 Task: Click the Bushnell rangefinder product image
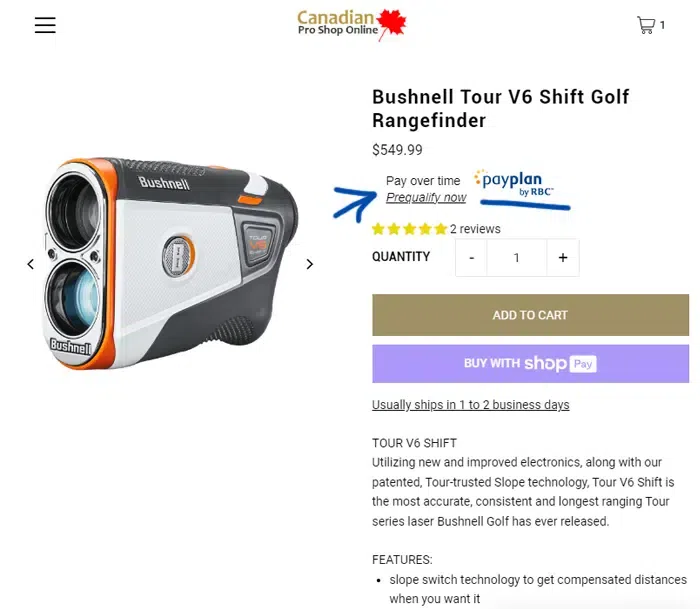point(171,263)
